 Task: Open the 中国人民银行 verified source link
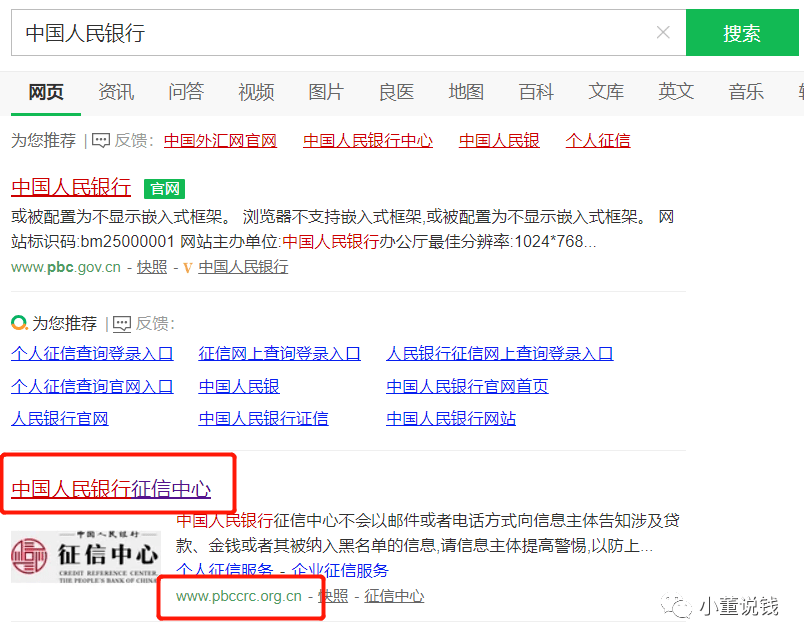243,267
